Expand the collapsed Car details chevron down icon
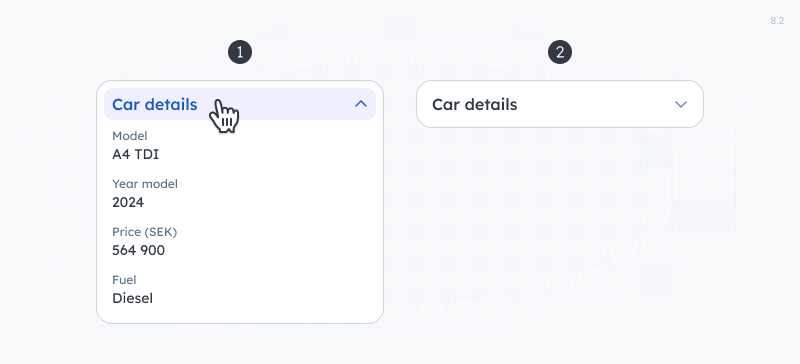800x364 pixels. [x=681, y=105]
